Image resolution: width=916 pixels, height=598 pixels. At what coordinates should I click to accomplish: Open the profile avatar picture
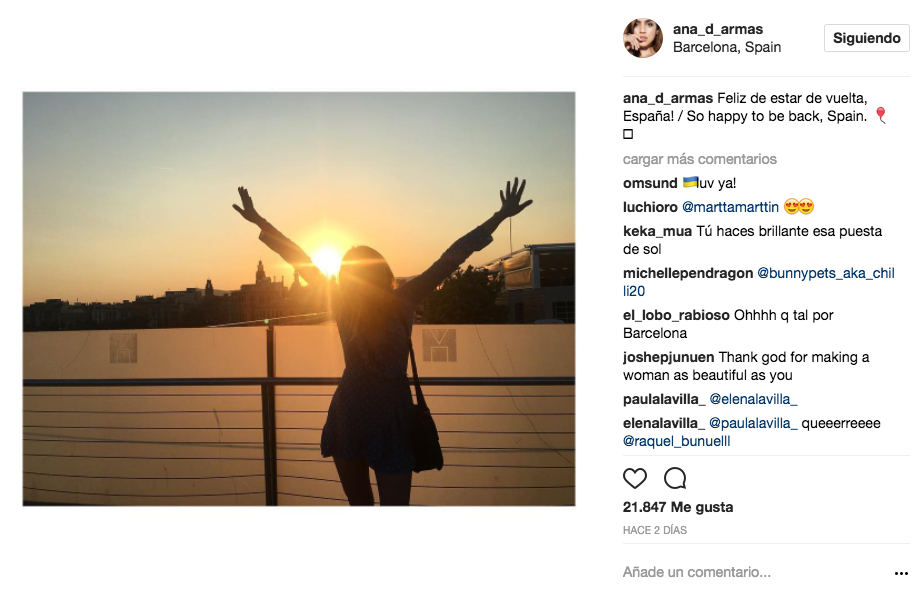[x=643, y=38]
